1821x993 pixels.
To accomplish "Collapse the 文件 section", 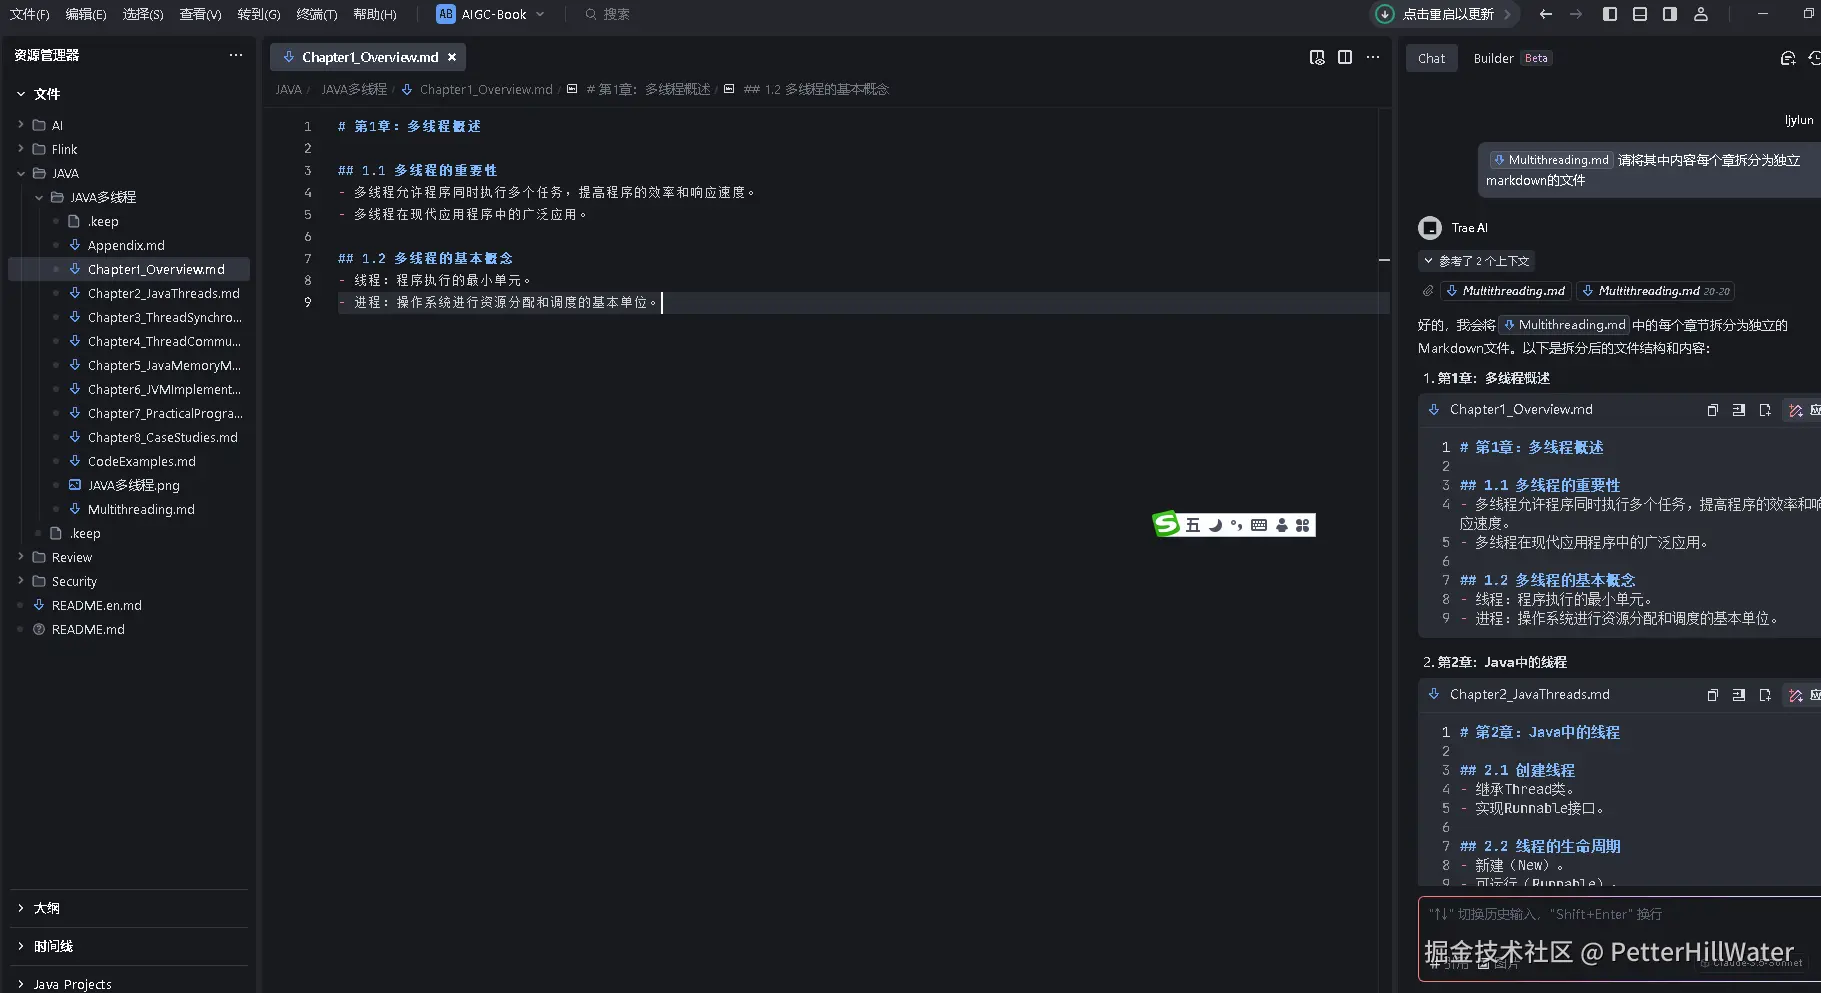I will pos(21,94).
